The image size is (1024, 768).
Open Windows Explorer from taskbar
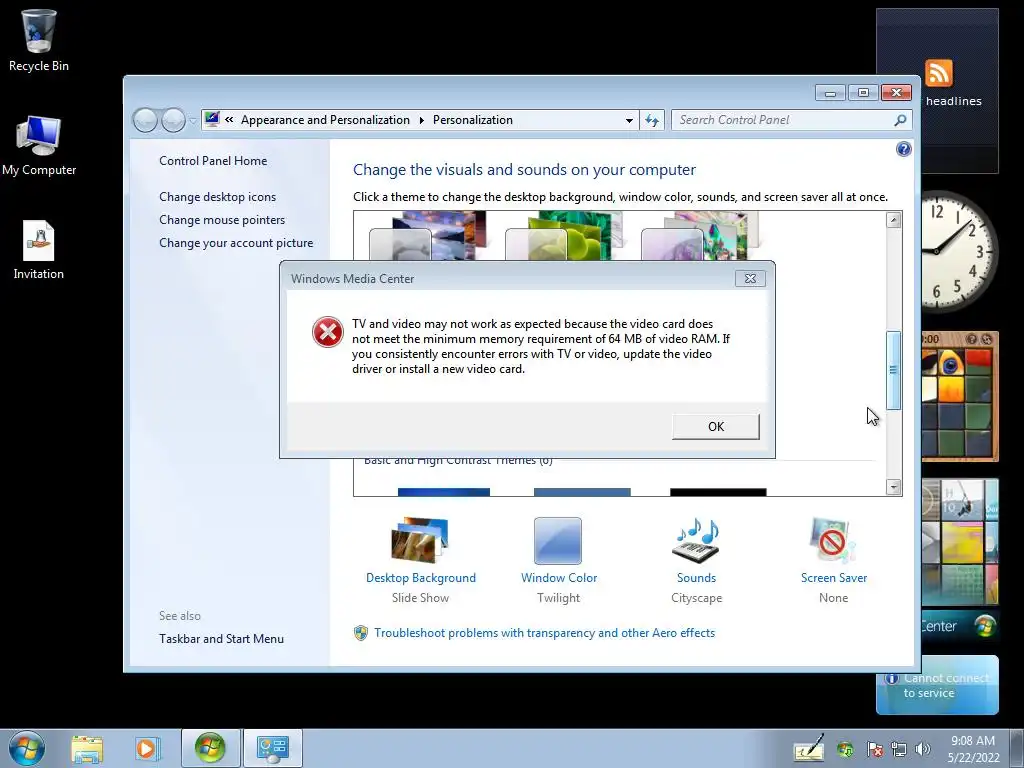pyautogui.click(x=87, y=748)
